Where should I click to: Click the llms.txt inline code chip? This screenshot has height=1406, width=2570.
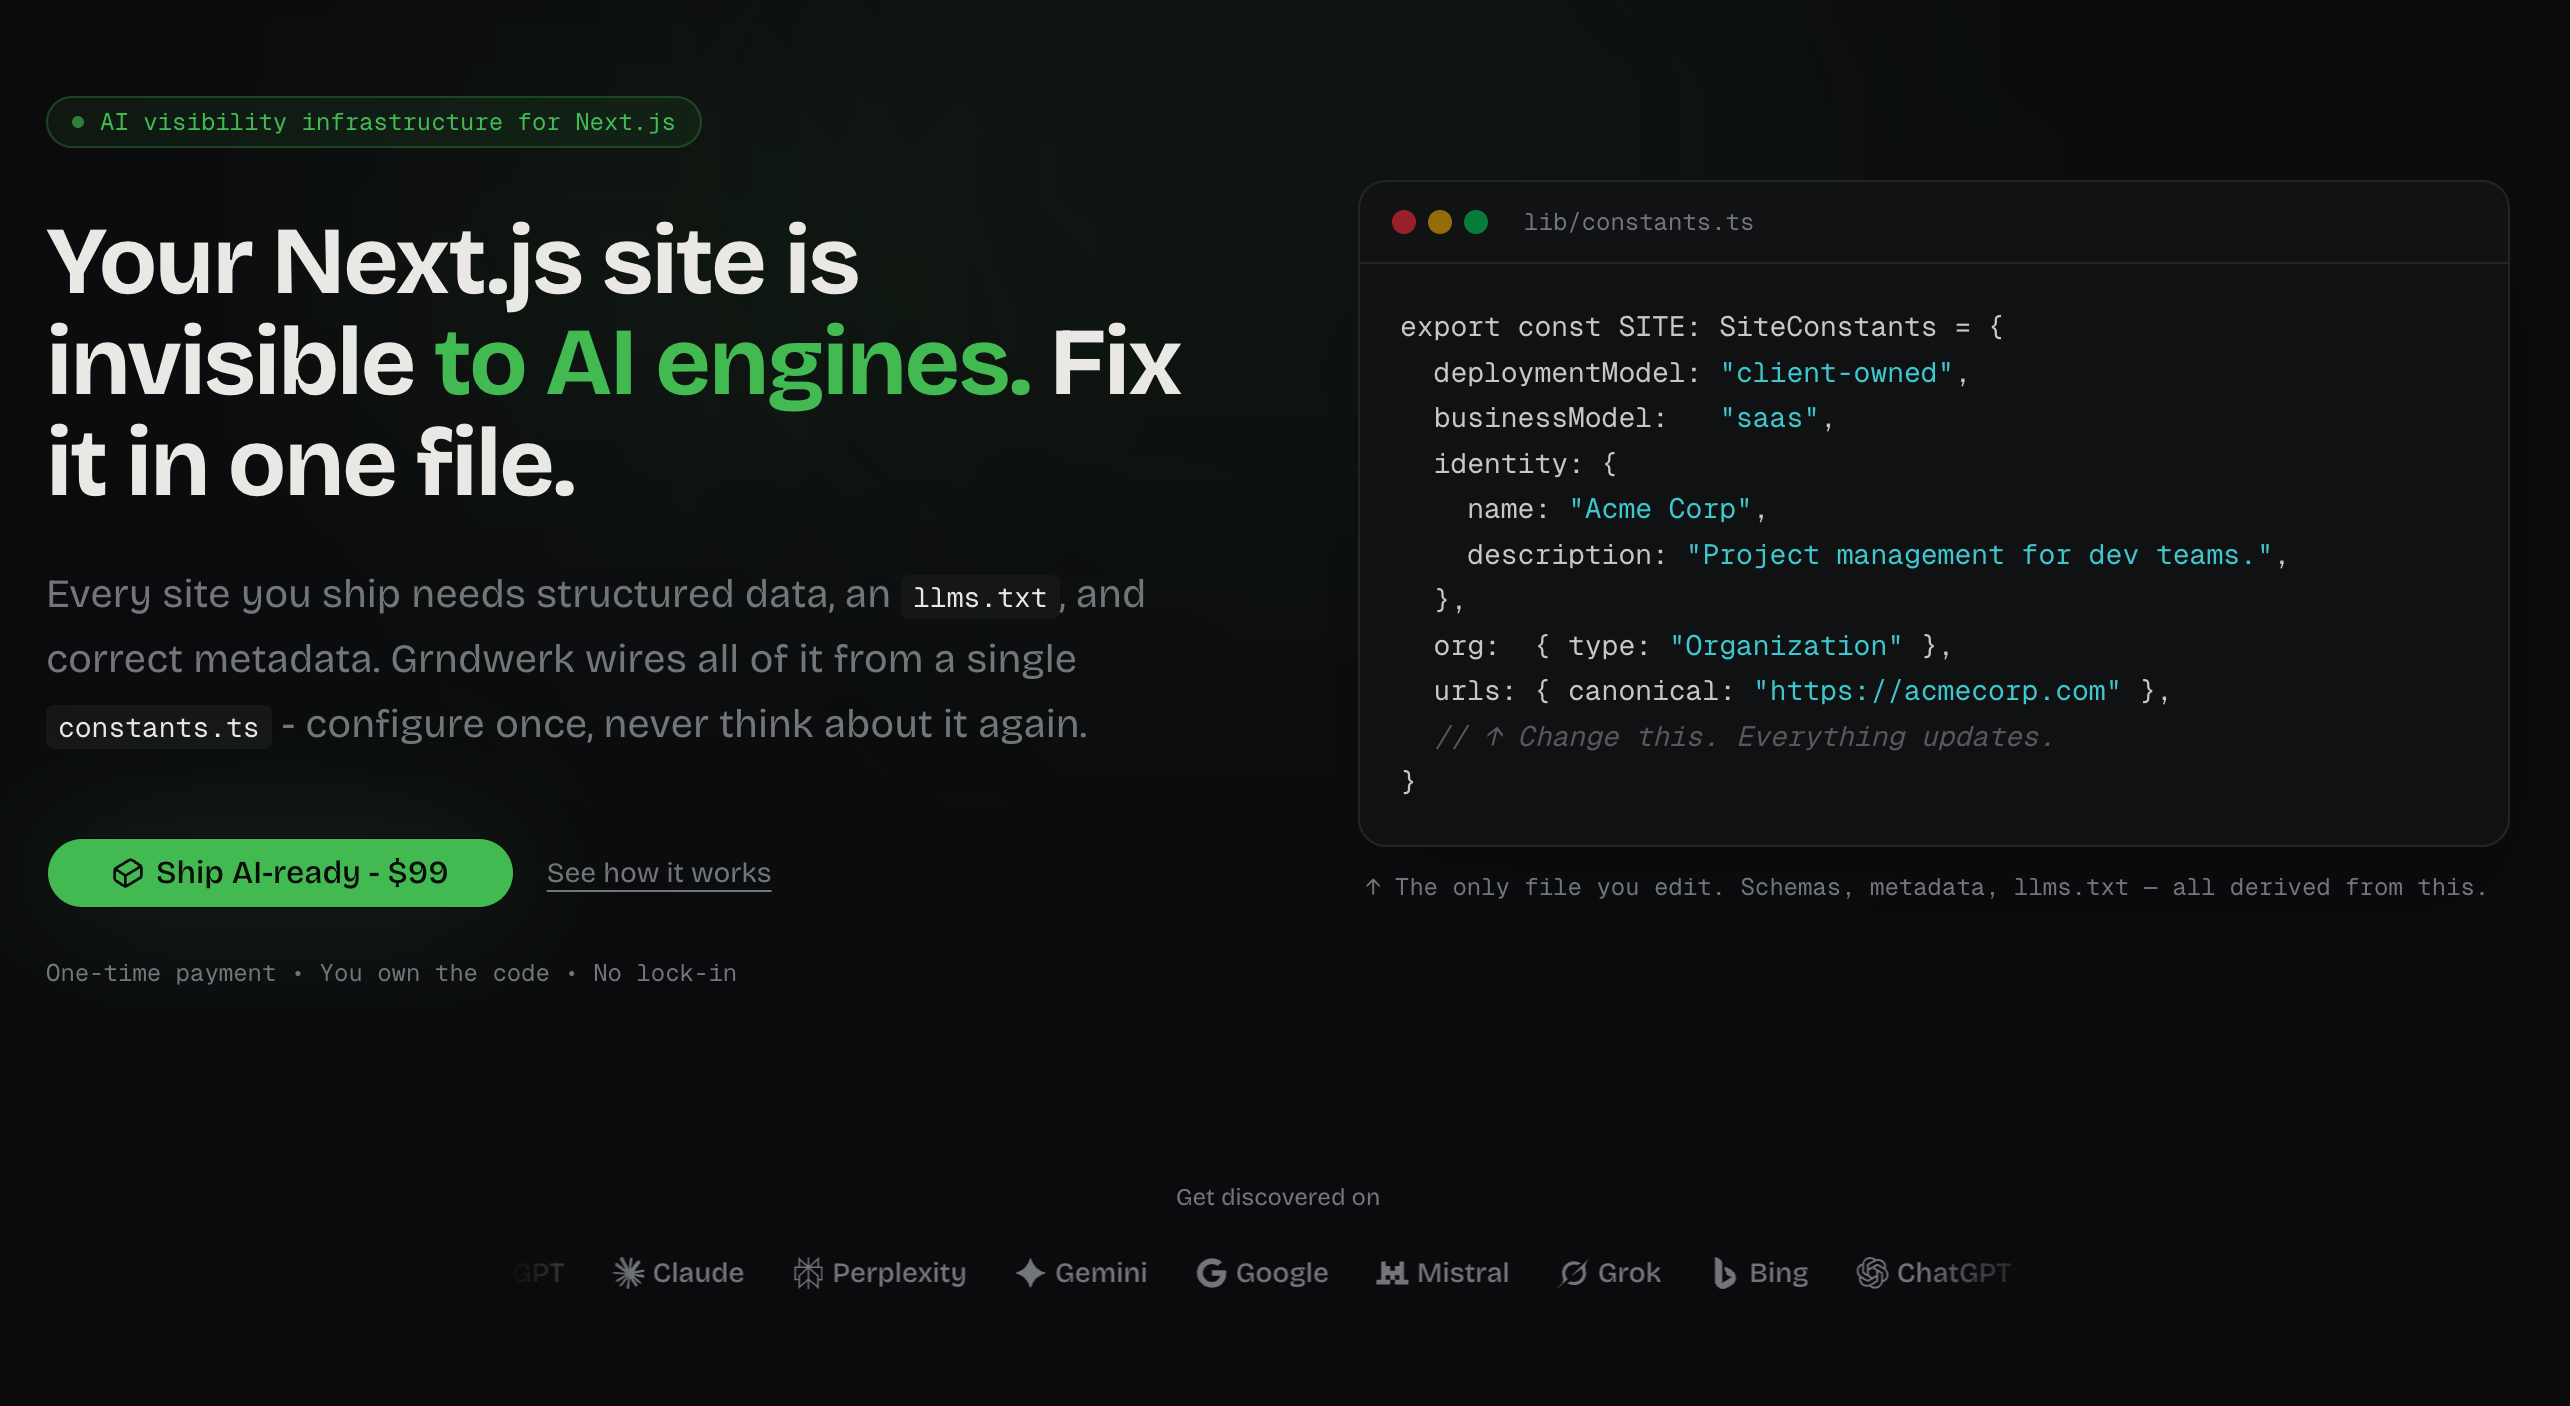(980, 597)
